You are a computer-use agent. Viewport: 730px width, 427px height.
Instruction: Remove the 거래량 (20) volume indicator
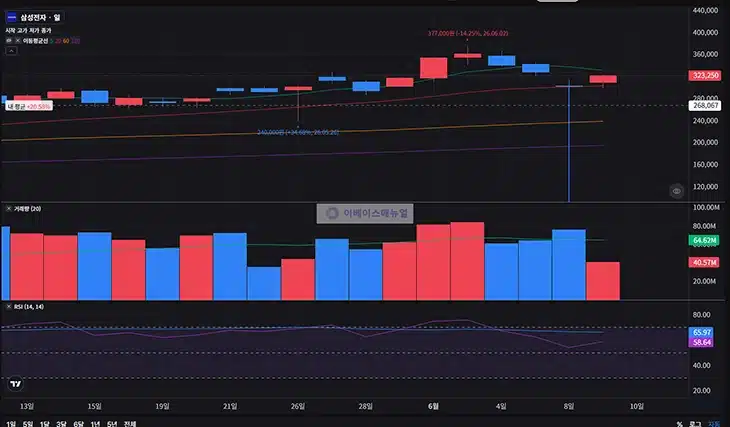(x=8, y=209)
